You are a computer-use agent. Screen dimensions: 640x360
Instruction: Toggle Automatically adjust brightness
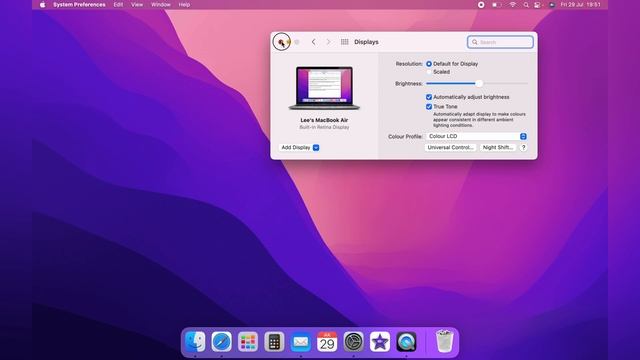(x=429, y=97)
